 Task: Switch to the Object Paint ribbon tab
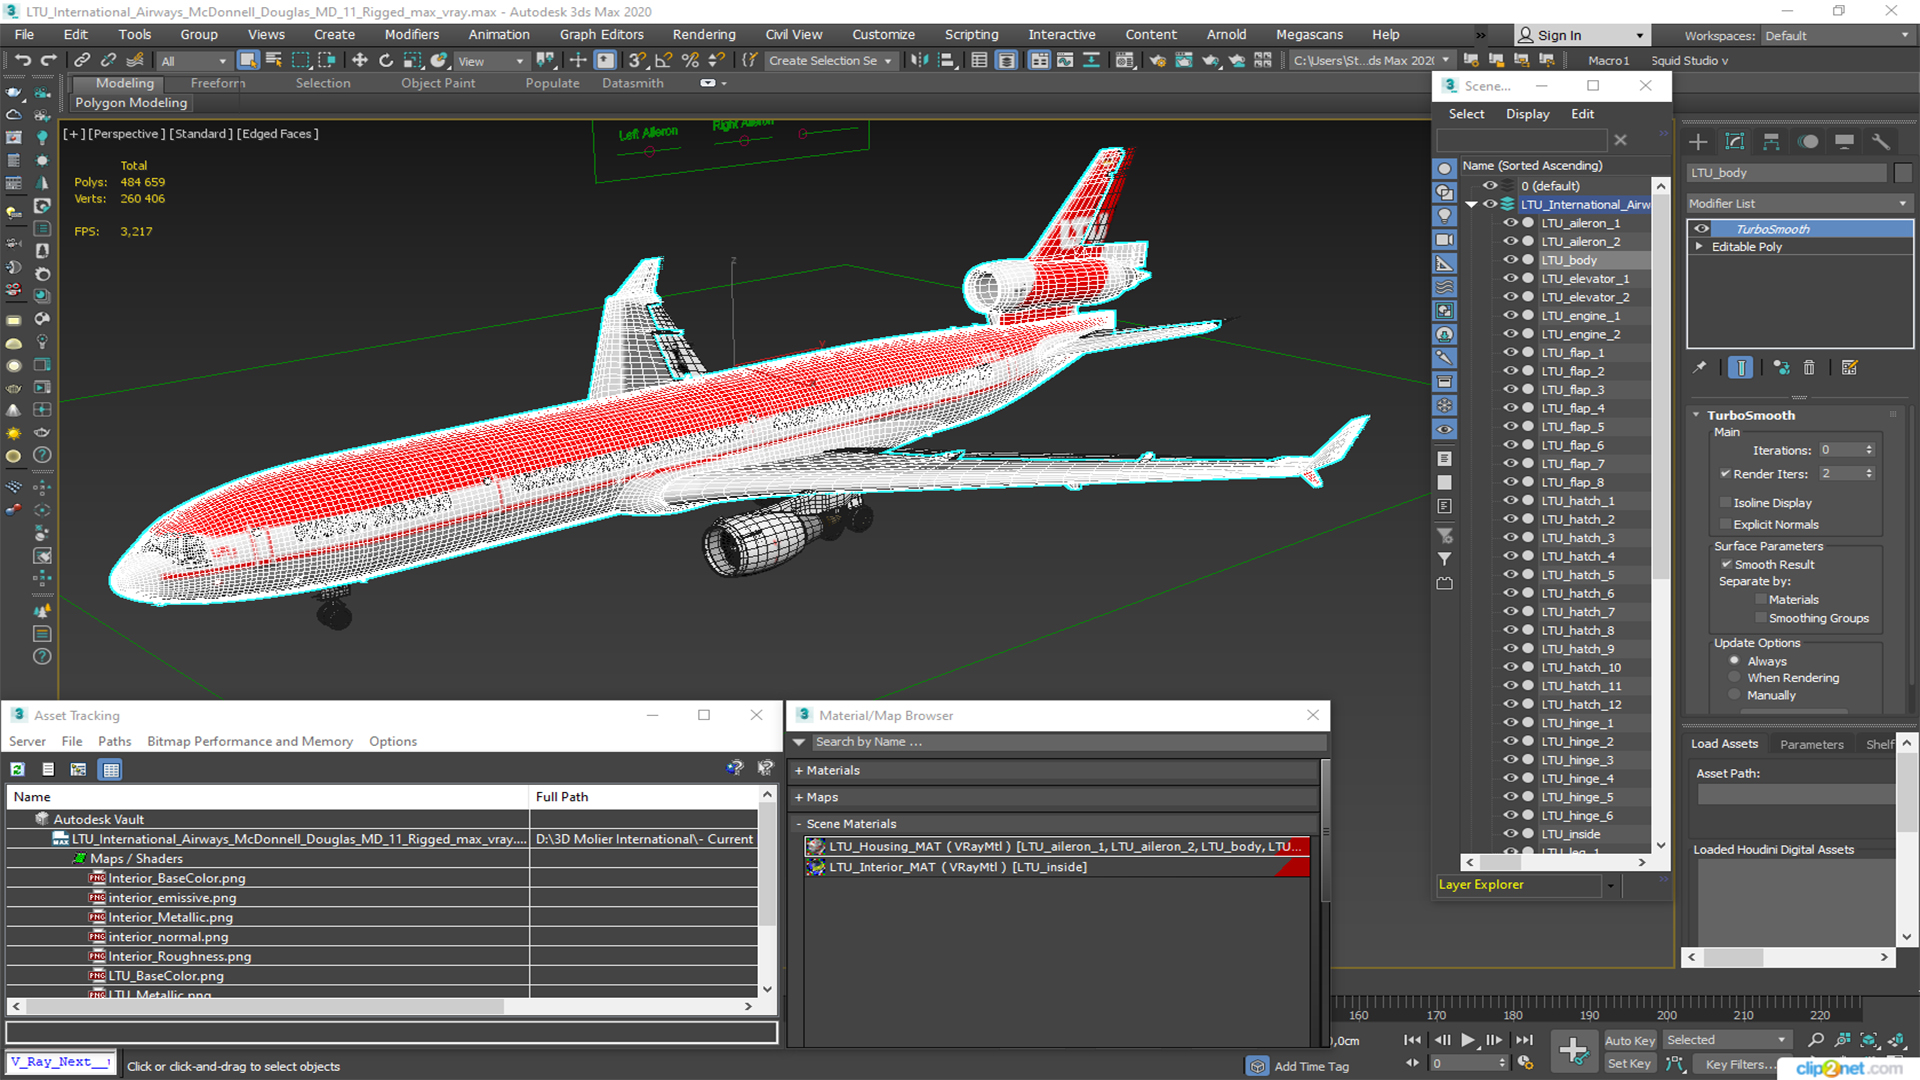coord(438,83)
